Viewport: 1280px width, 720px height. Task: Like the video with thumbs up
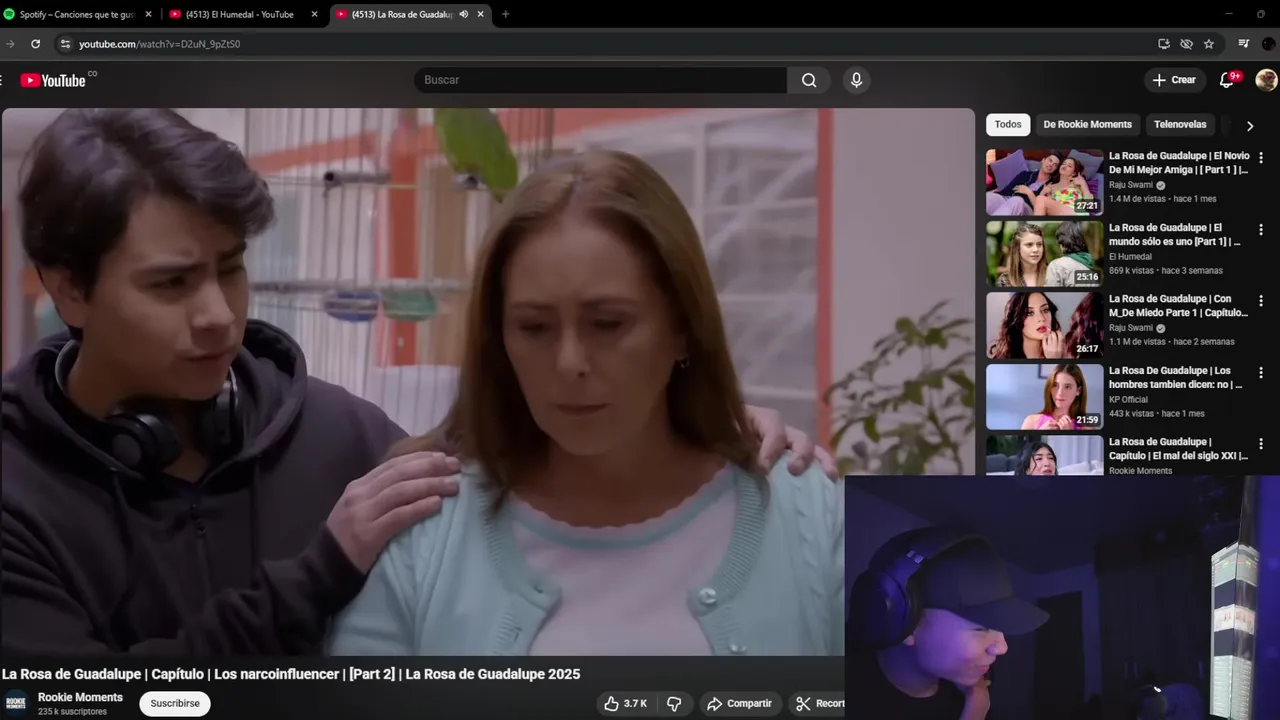626,704
